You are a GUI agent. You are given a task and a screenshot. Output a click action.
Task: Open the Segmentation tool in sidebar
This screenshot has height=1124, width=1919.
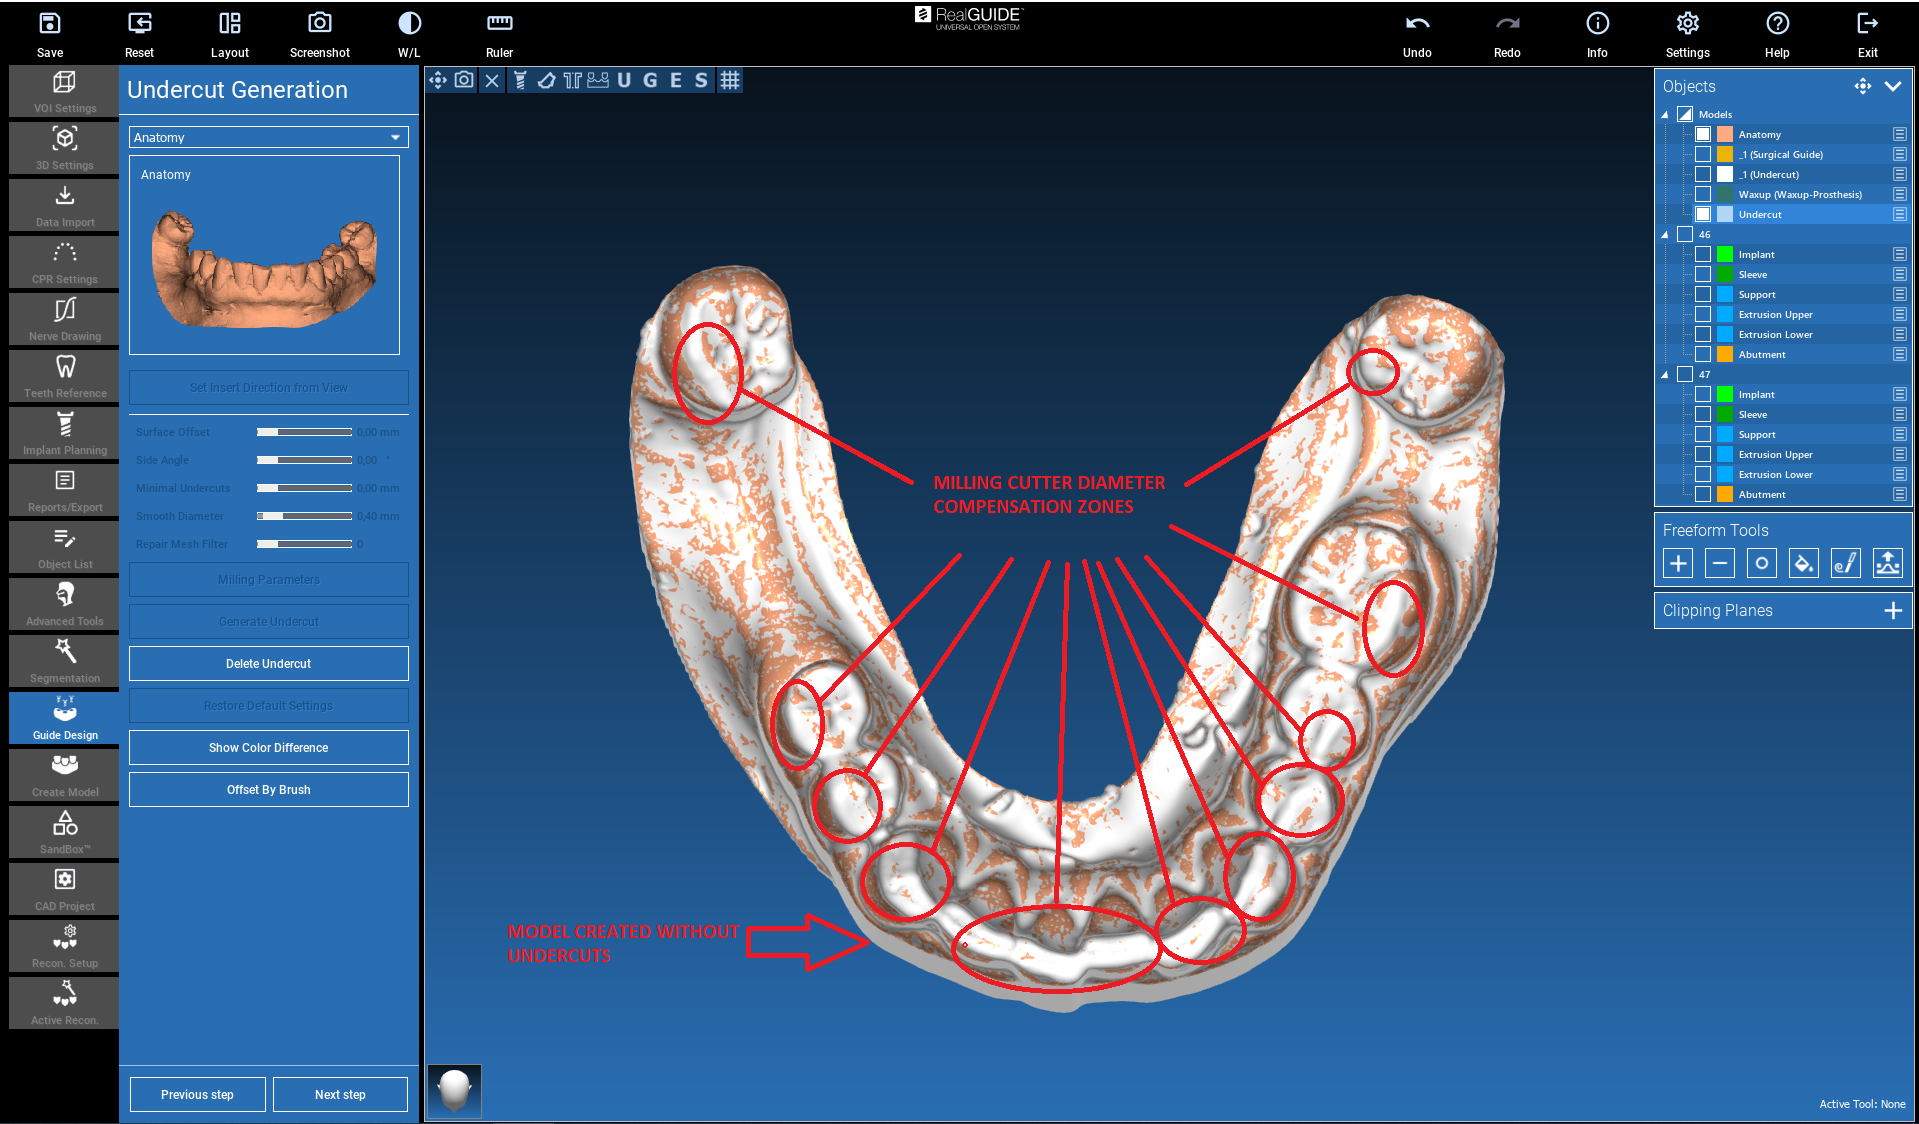point(65,661)
